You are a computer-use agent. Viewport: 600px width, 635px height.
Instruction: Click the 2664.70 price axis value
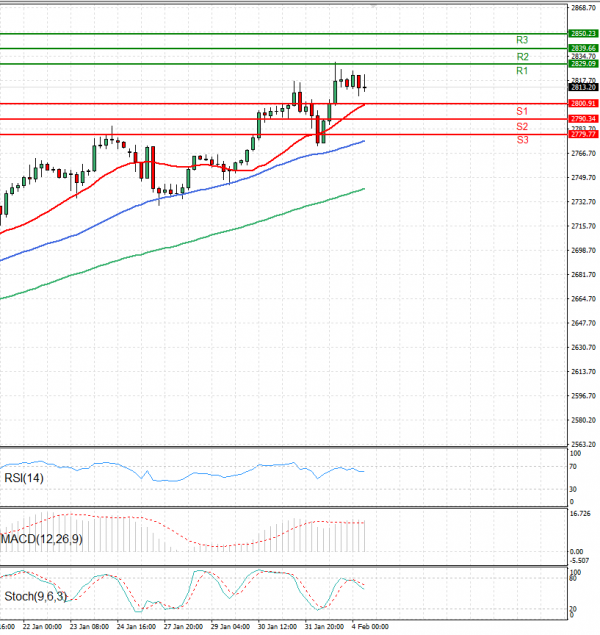pos(583,299)
